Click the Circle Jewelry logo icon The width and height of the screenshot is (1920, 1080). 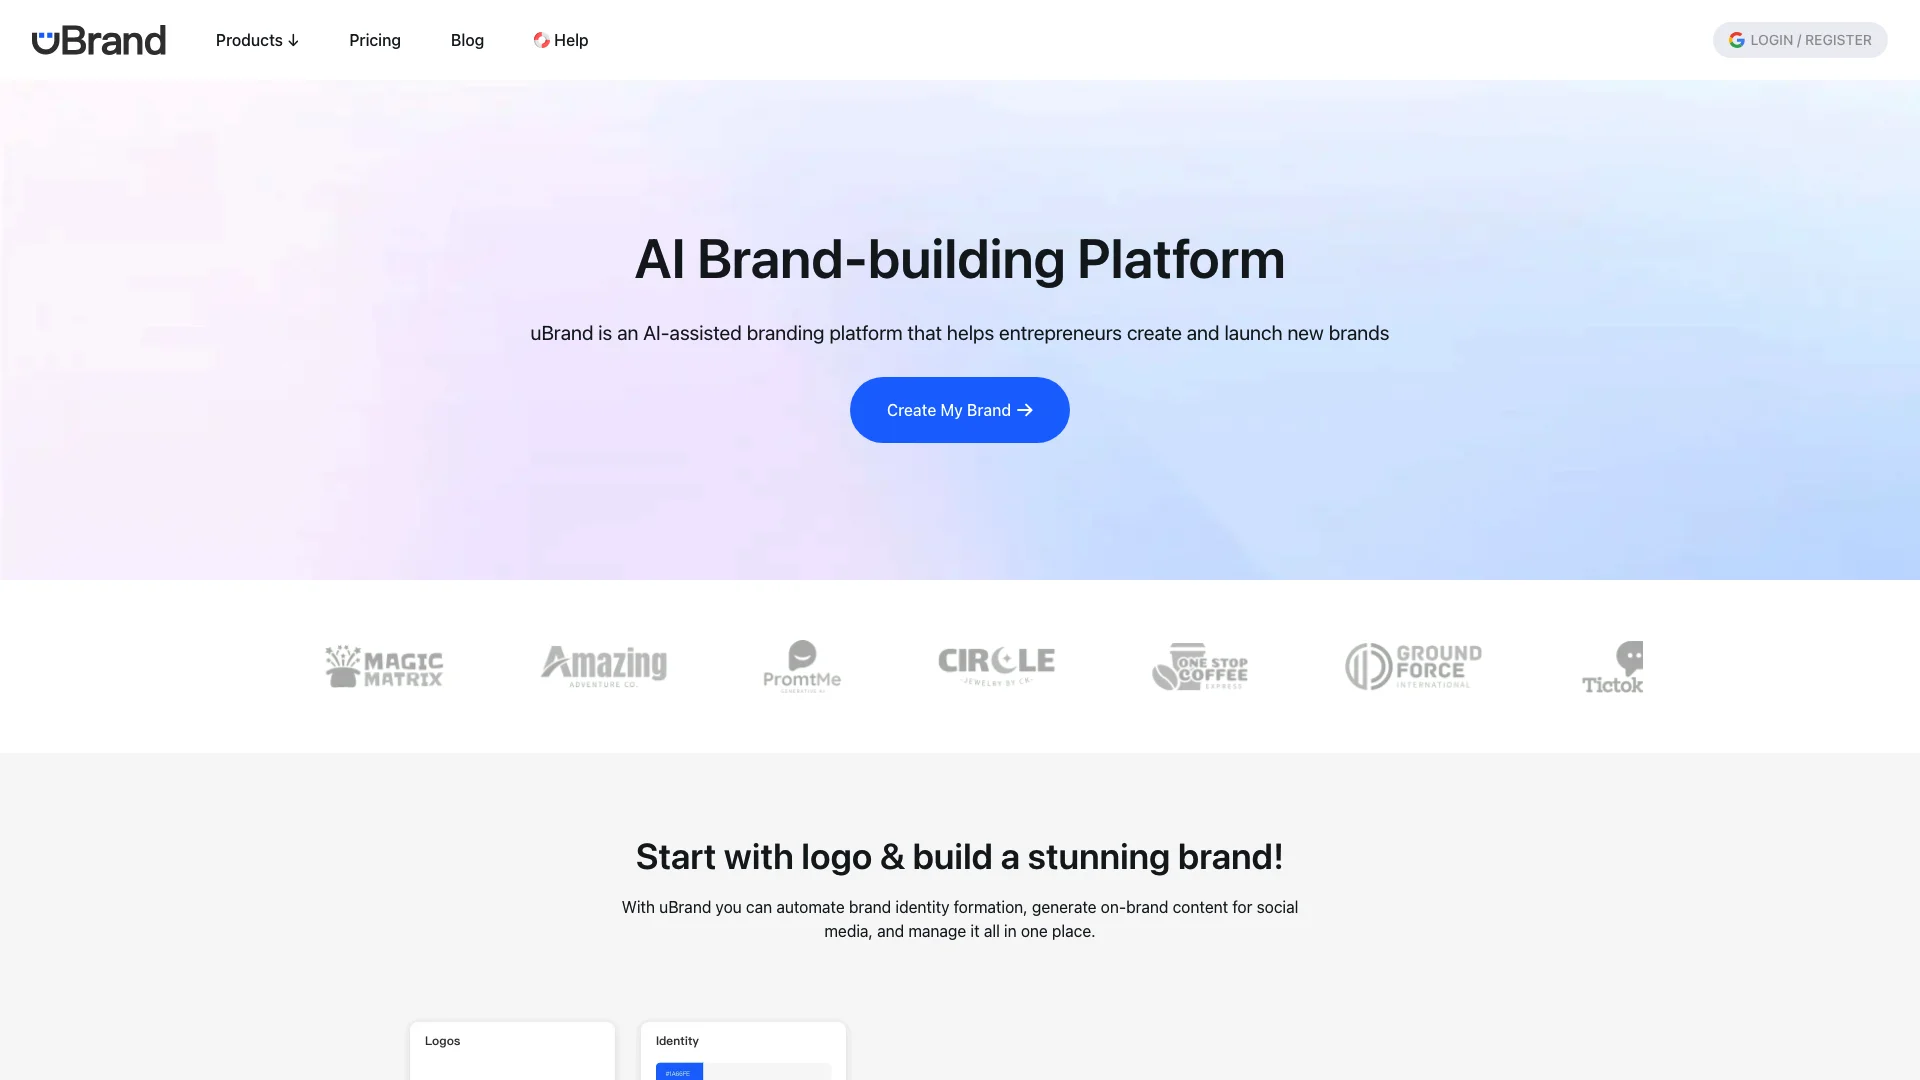point(996,665)
